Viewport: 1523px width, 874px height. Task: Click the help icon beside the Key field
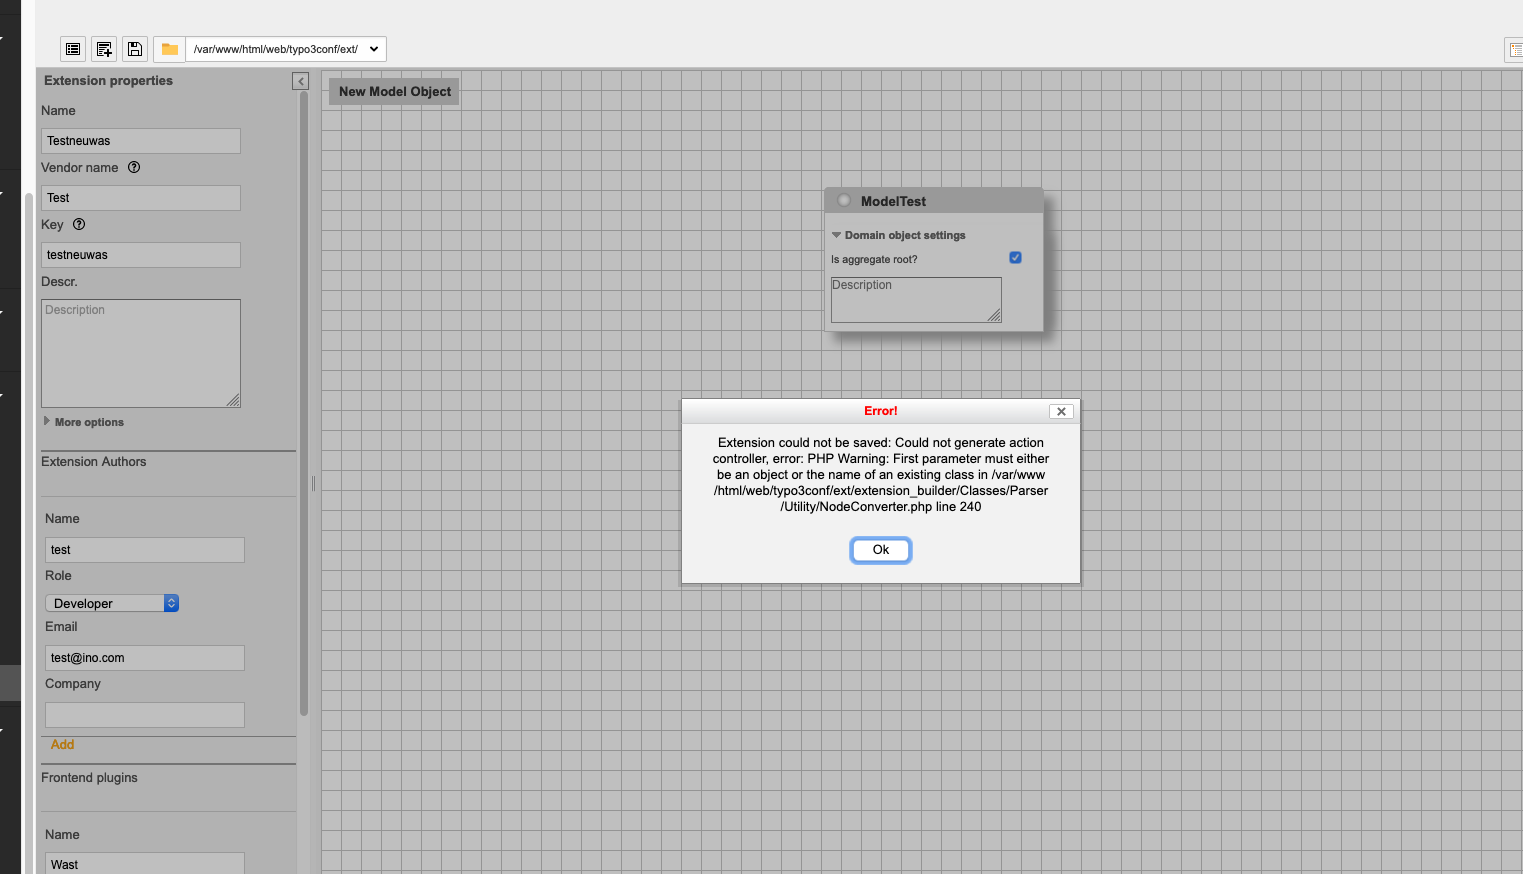pos(78,224)
